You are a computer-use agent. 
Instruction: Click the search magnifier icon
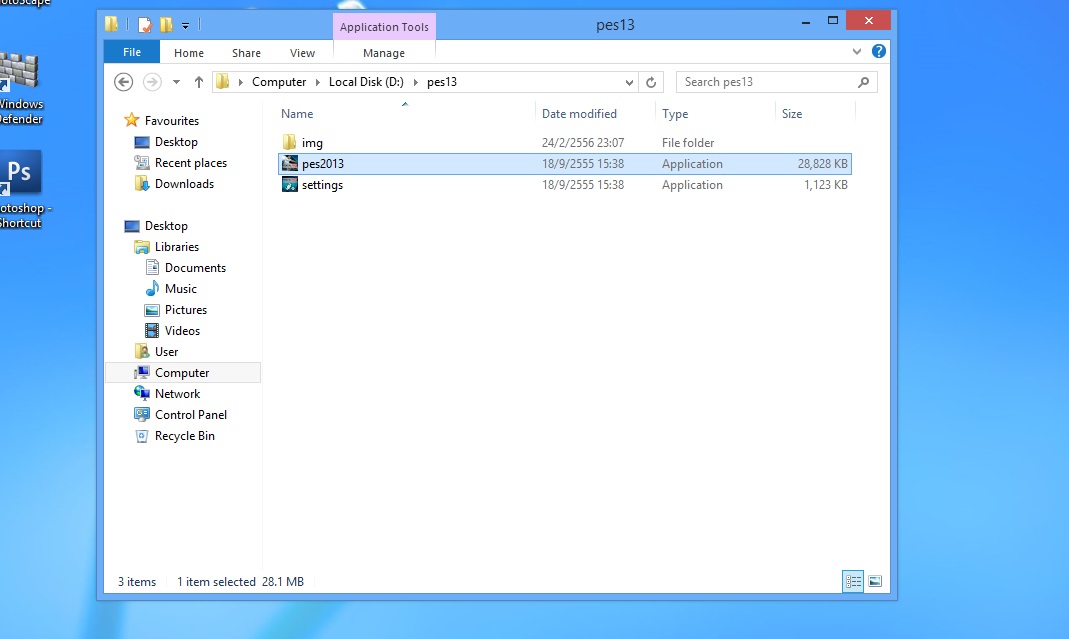tap(863, 82)
